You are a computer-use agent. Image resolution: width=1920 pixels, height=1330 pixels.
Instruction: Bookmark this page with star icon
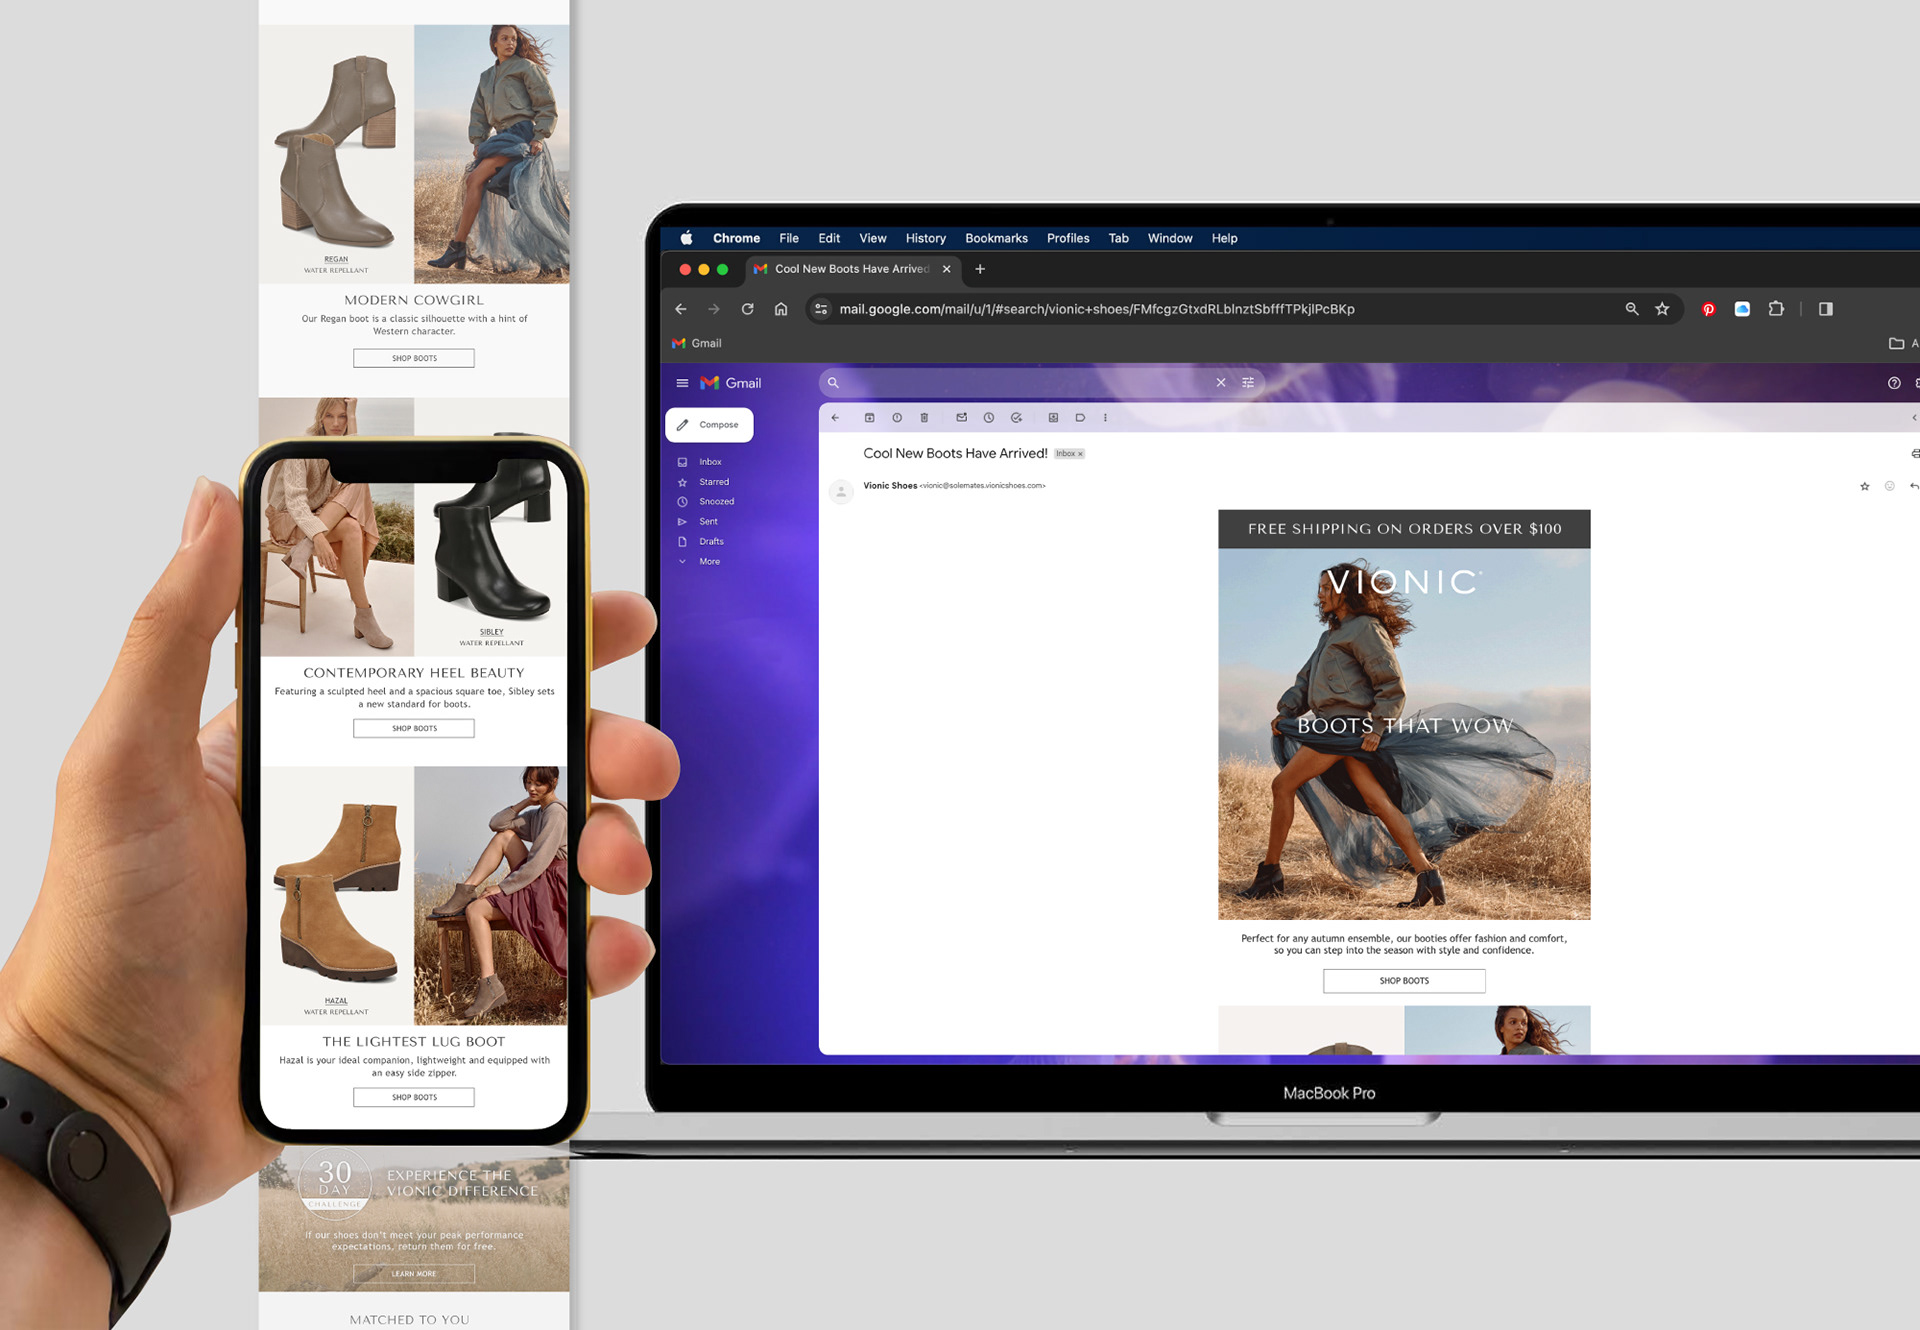point(1662,309)
